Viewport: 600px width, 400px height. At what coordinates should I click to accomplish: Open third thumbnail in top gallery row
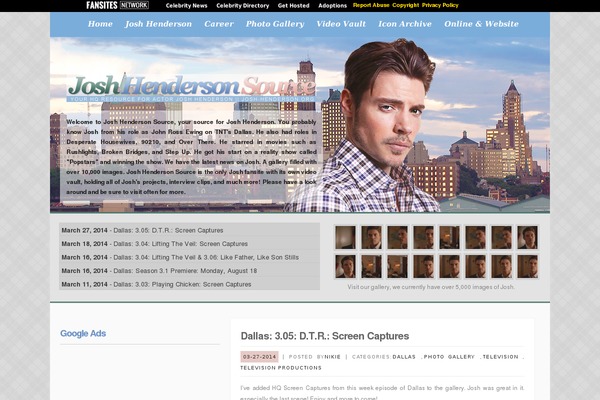[x=398, y=237]
